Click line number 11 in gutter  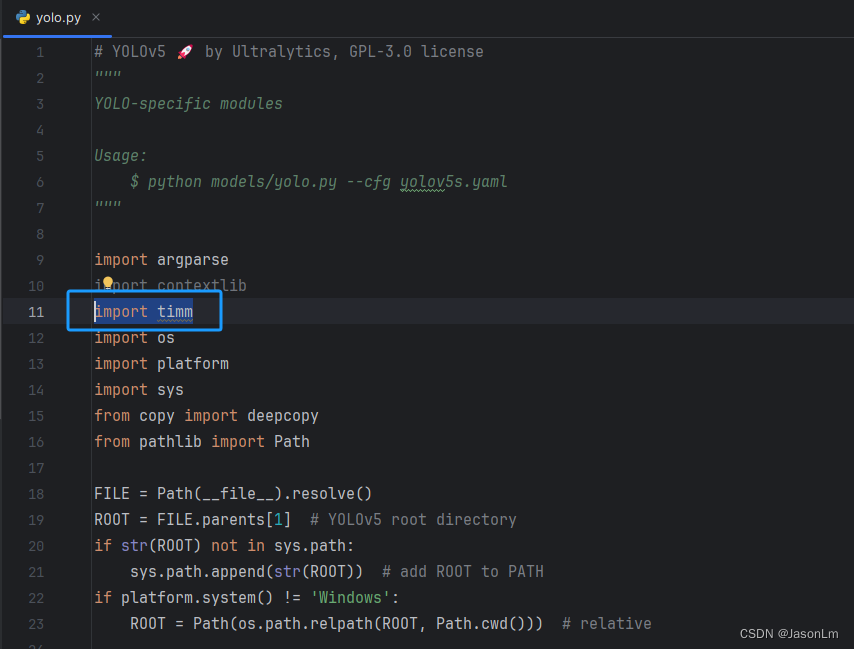36,312
